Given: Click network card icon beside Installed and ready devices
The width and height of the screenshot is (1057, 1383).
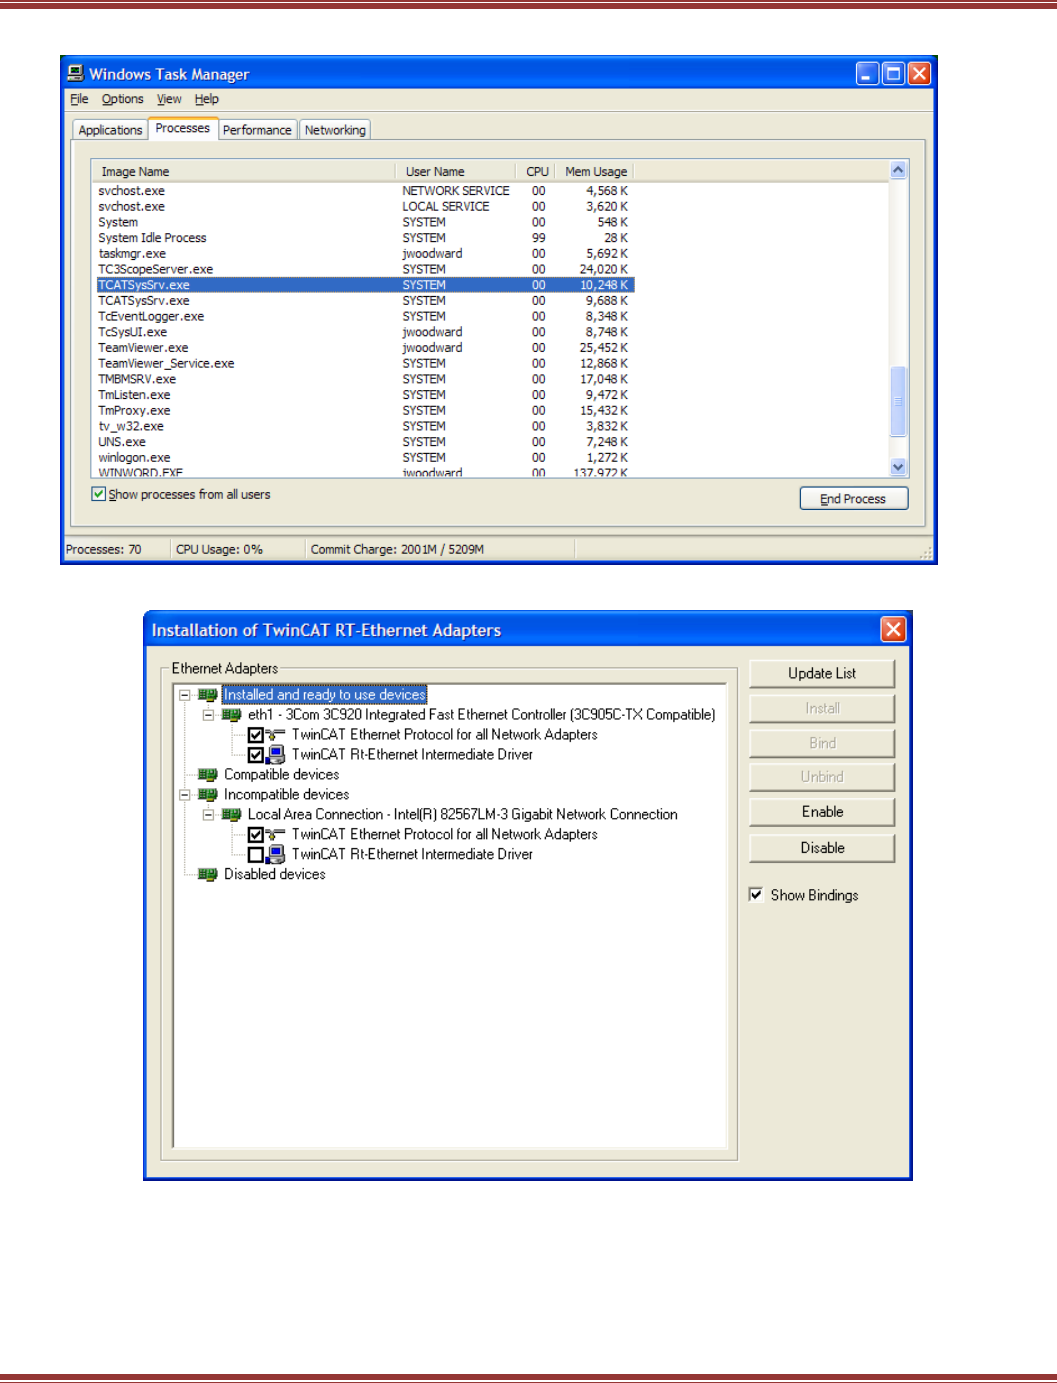Looking at the screenshot, I should point(208,694).
